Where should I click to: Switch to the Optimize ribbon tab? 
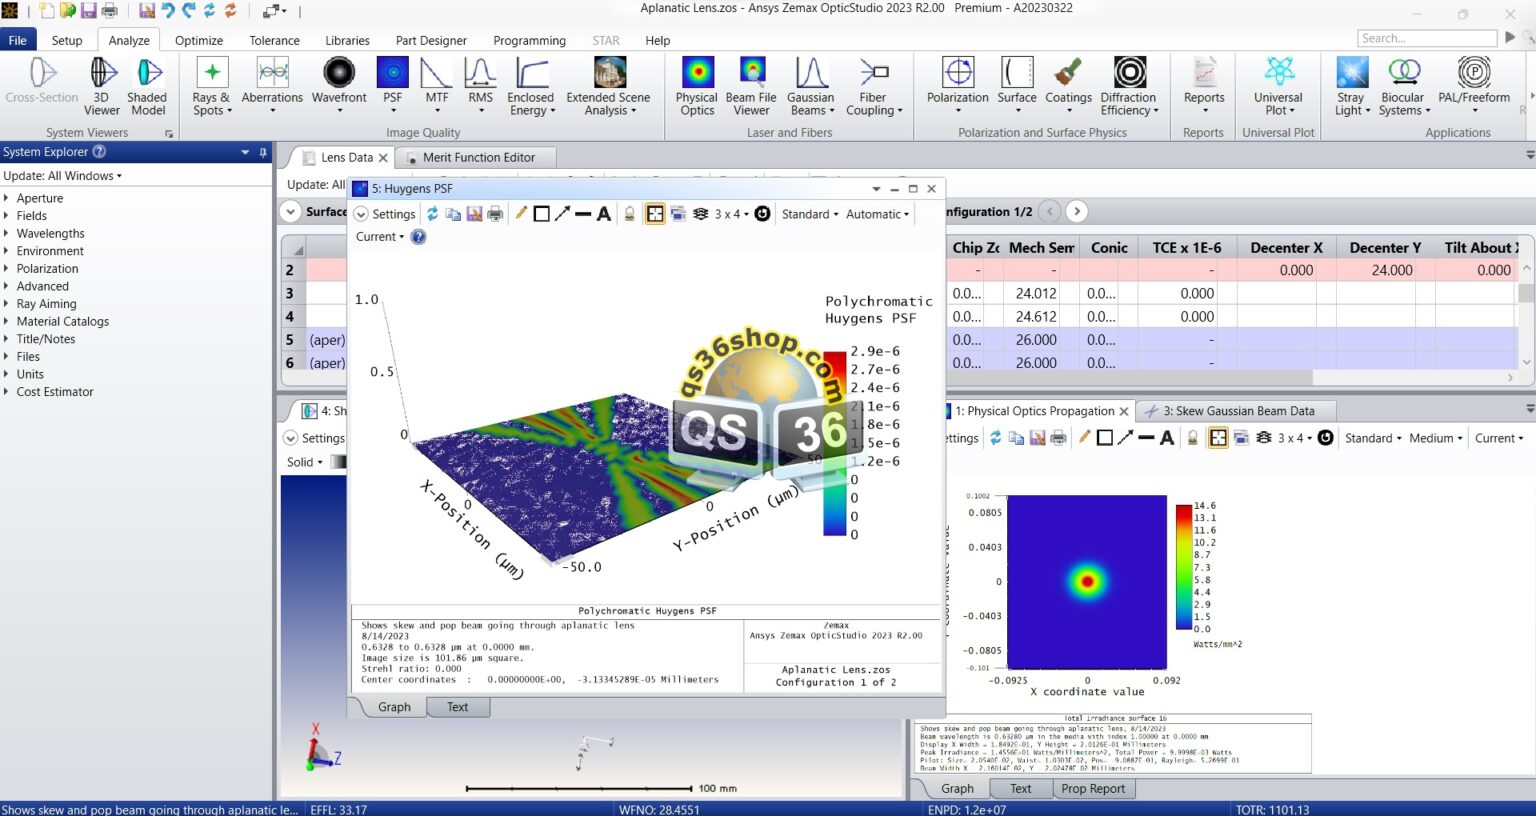(199, 40)
